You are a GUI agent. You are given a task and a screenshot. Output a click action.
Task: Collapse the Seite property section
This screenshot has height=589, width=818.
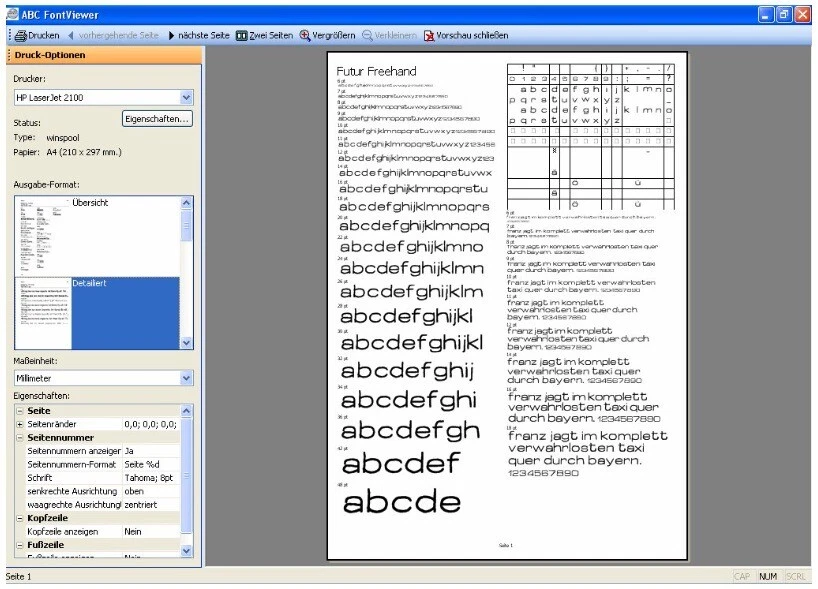[x=18, y=411]
